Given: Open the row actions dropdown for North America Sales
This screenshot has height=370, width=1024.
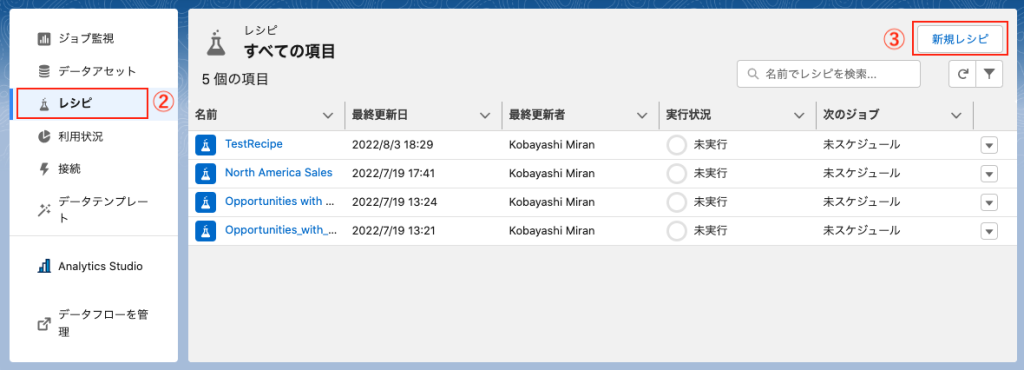Looking at the screenshot, I should tap(989, 174).
